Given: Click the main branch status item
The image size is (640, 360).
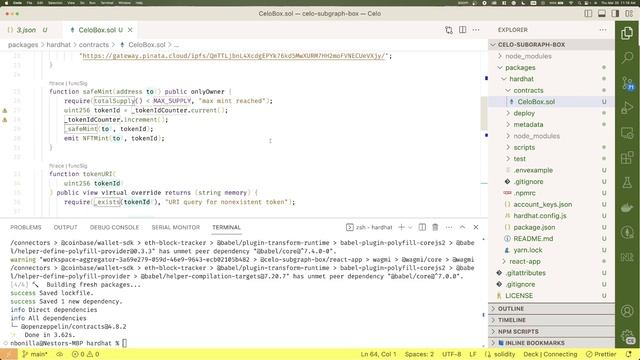Looking at the screenshot, I should click(35, 354).
